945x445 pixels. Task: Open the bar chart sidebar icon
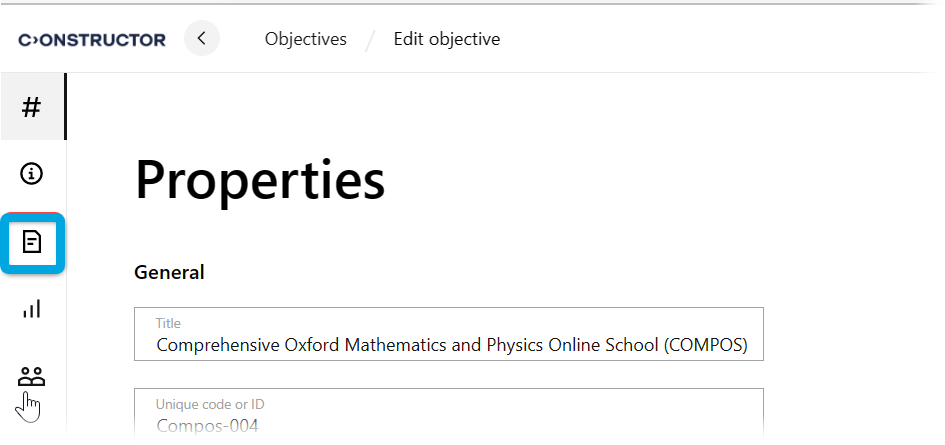click(32, 309)
